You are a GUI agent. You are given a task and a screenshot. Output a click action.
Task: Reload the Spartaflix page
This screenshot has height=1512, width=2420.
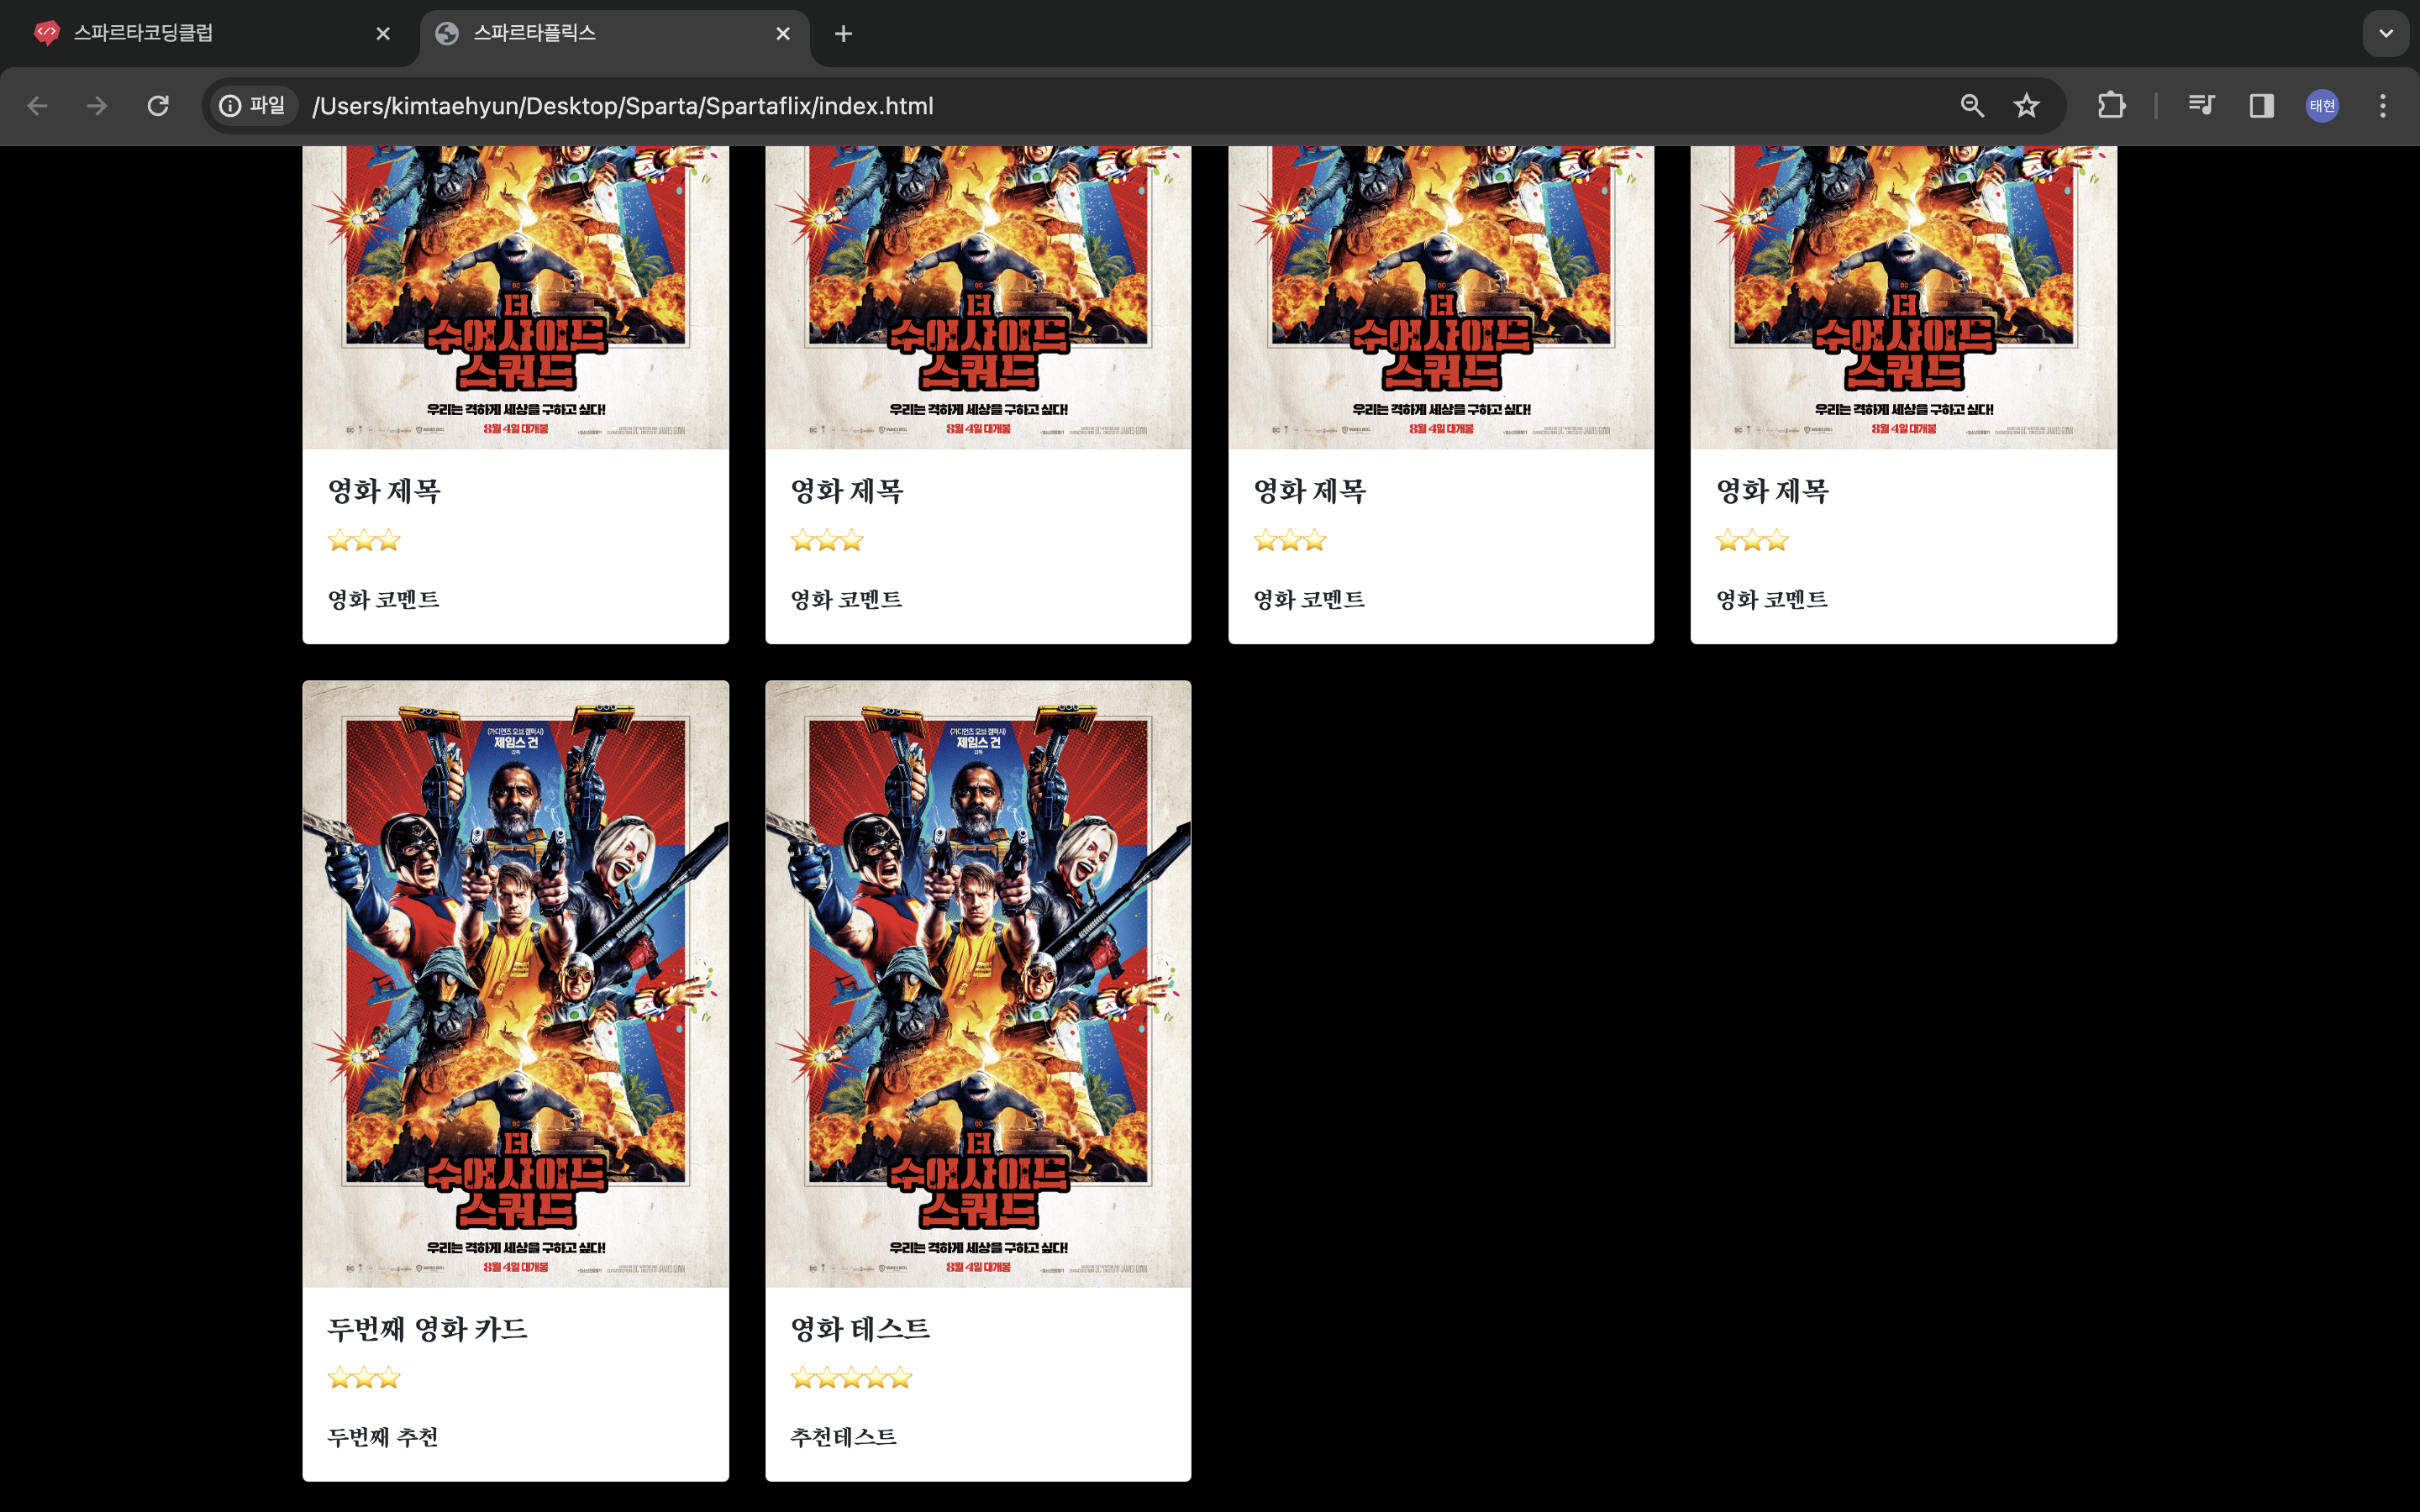coord(158,106)
